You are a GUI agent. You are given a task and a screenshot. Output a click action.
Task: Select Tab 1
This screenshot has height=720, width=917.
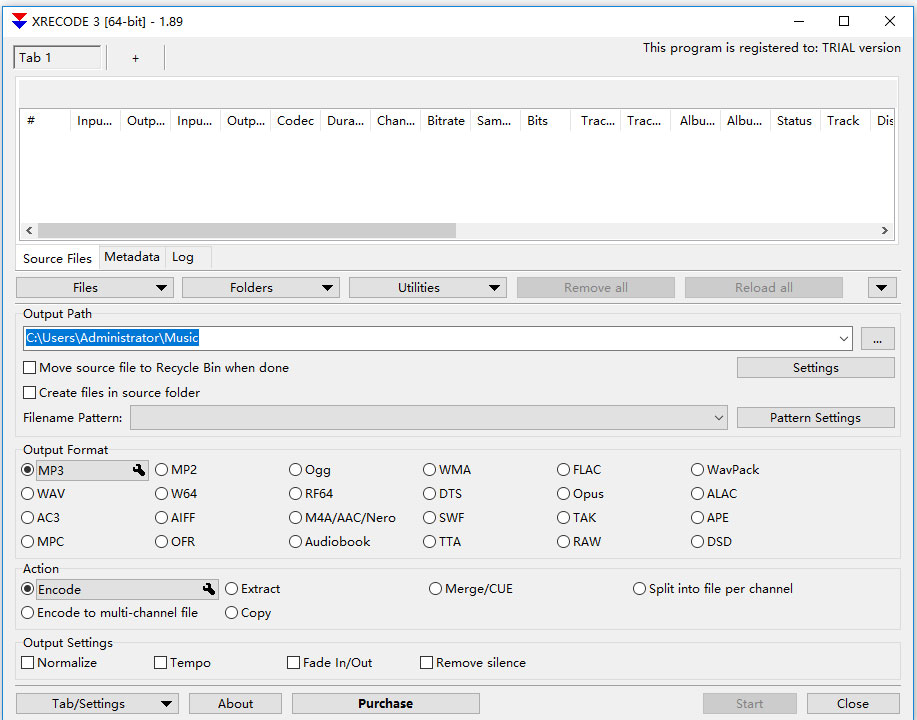pyautogui.click(x=57, y=57)
